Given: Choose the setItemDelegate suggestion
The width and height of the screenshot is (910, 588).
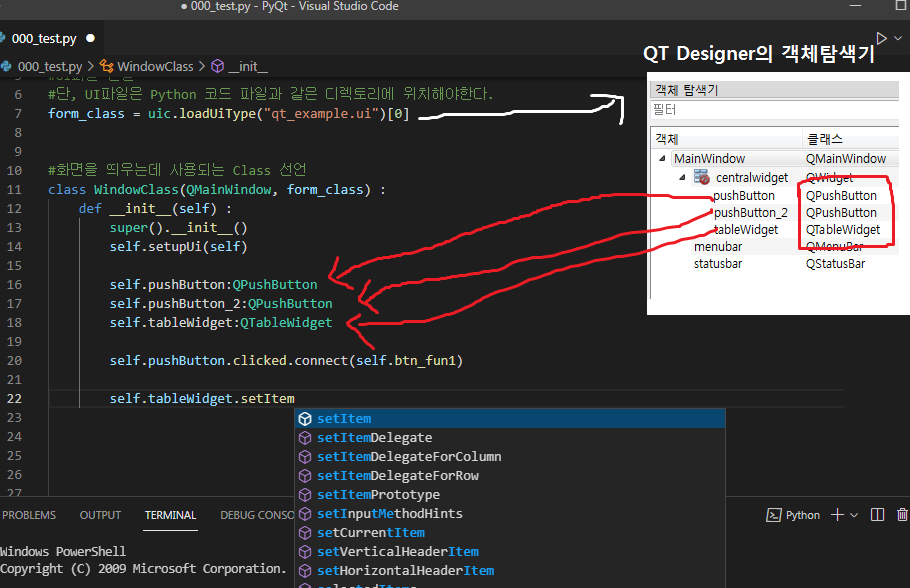Looking at the screenshot, I should 510,438.
